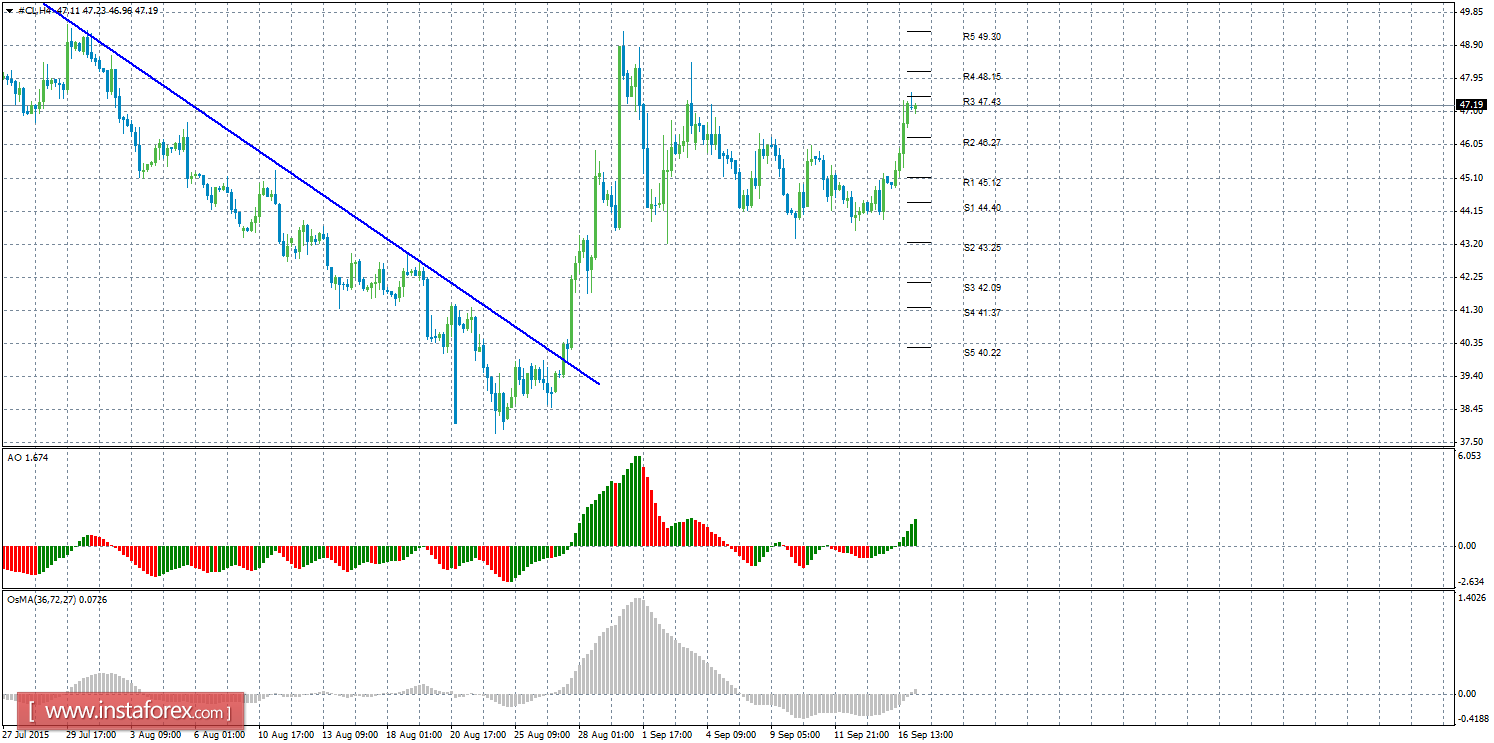Click 42.25 on the price scale
The height and width of the screenshot is (743, 1494).
[x=1471, y=276]
